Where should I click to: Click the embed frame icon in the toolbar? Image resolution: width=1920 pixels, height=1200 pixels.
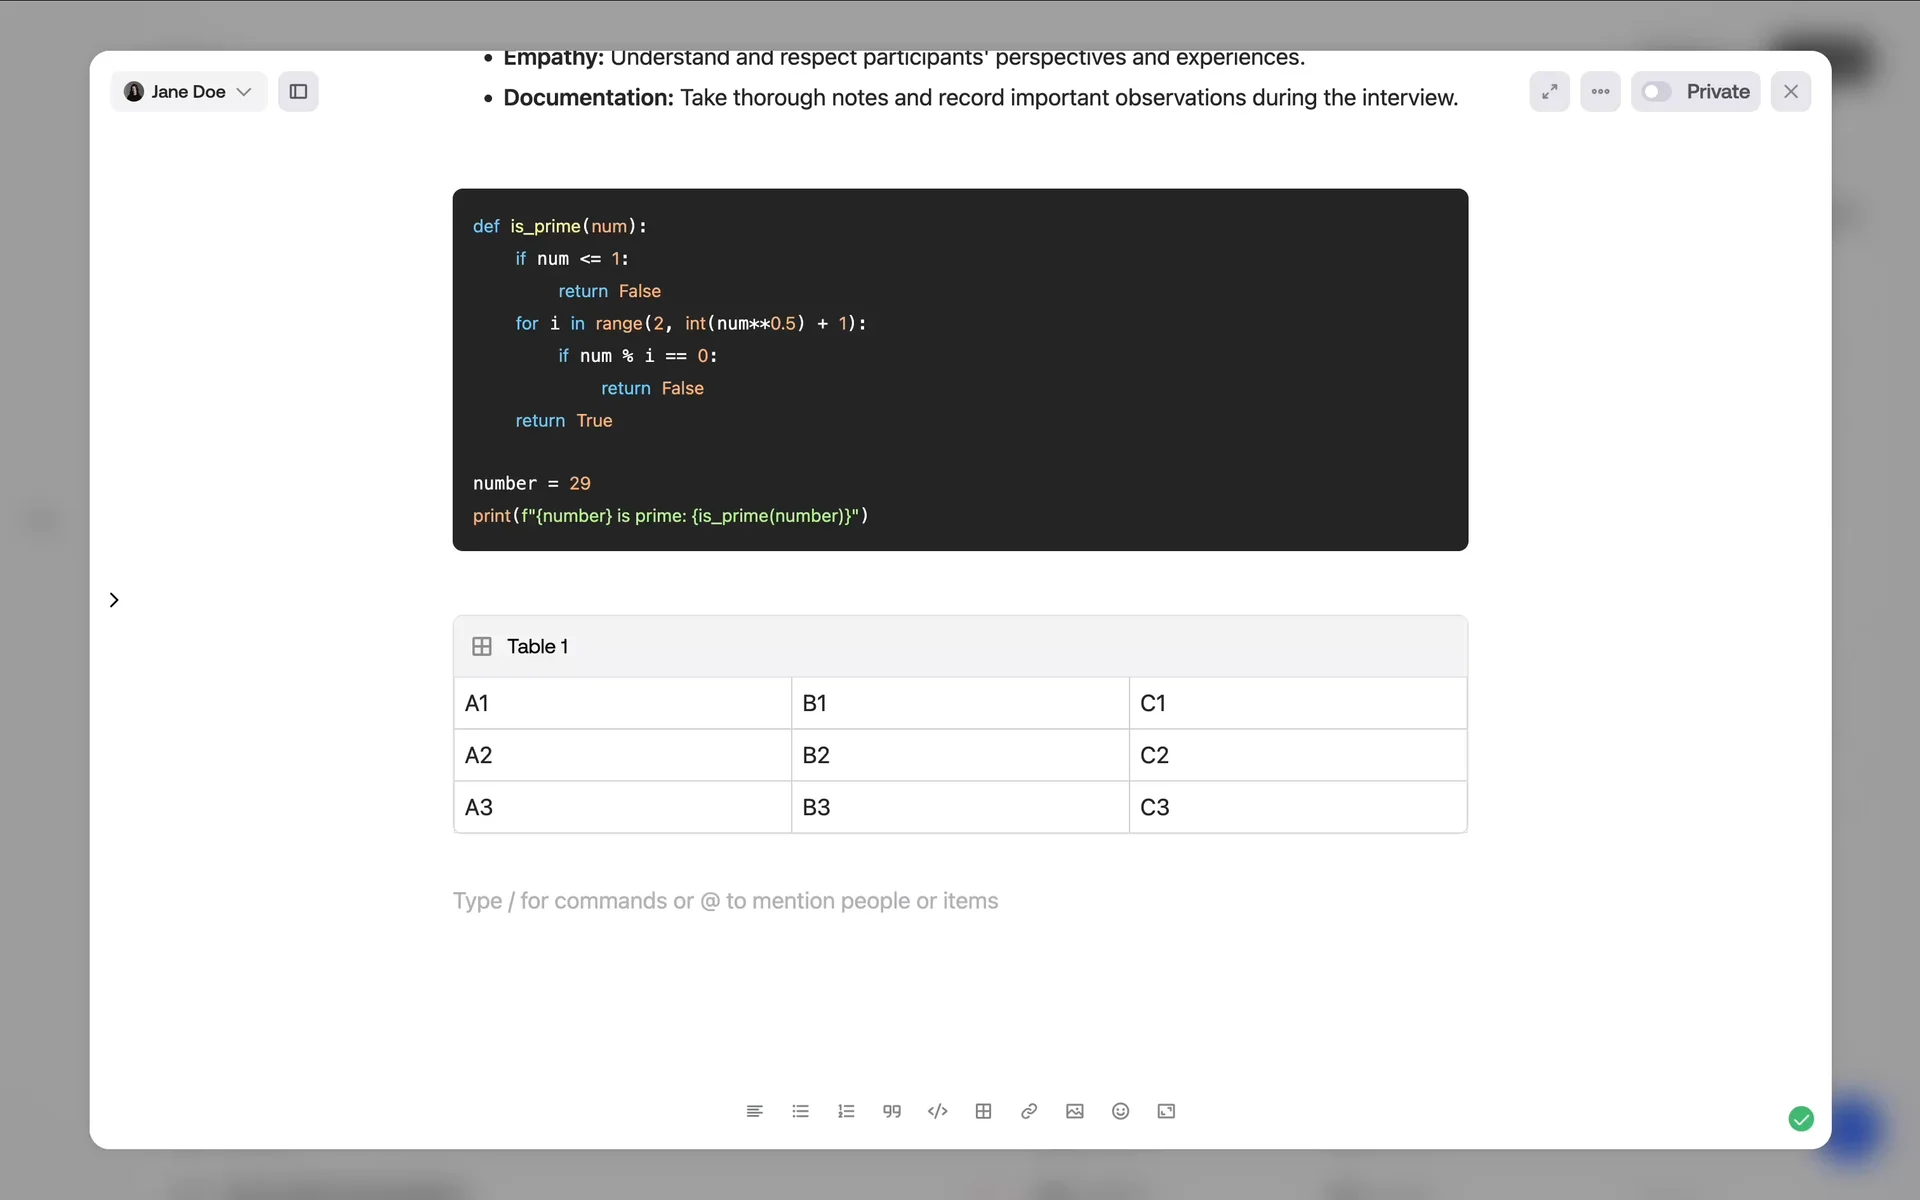tap(1166, 1111)
